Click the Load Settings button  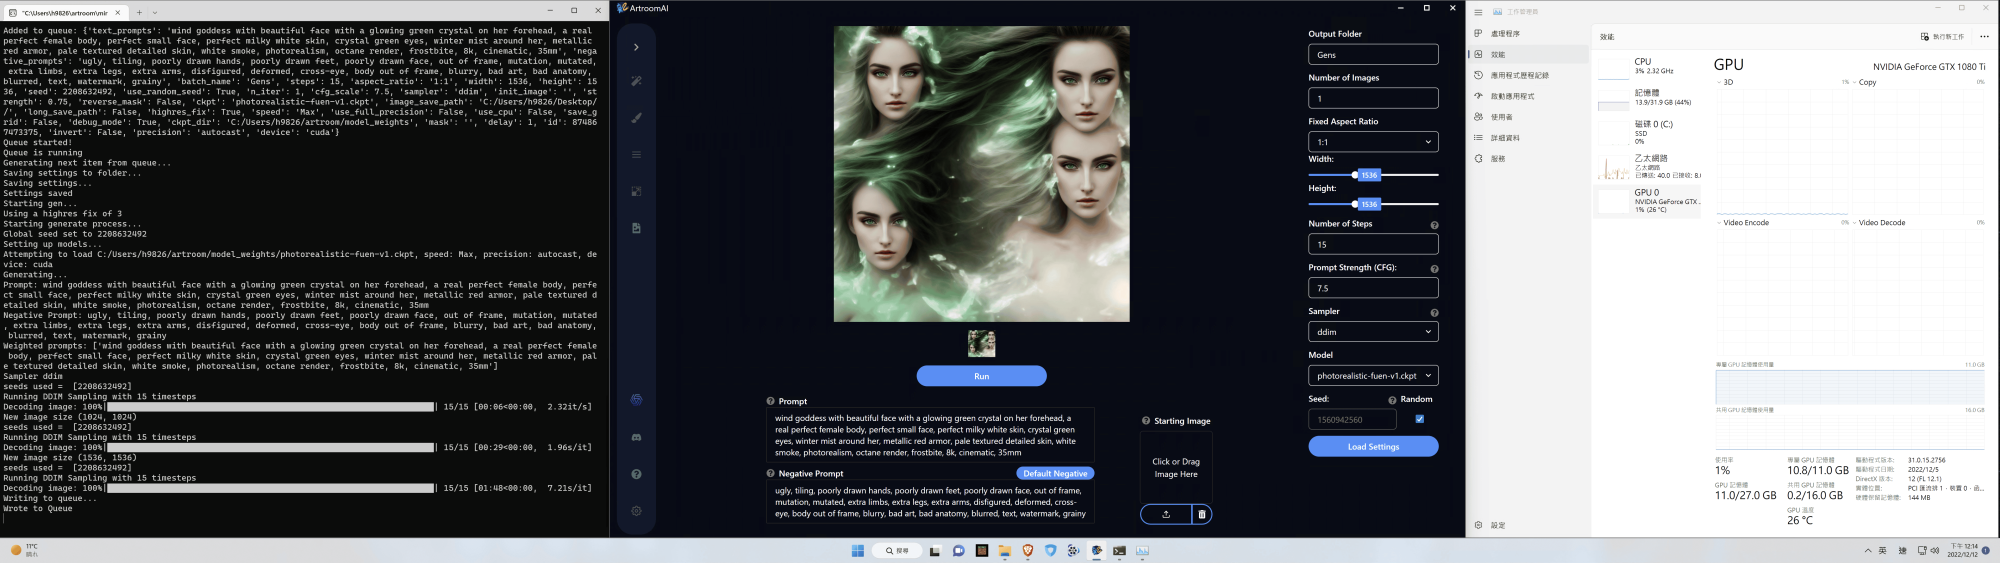point(1373,447)
